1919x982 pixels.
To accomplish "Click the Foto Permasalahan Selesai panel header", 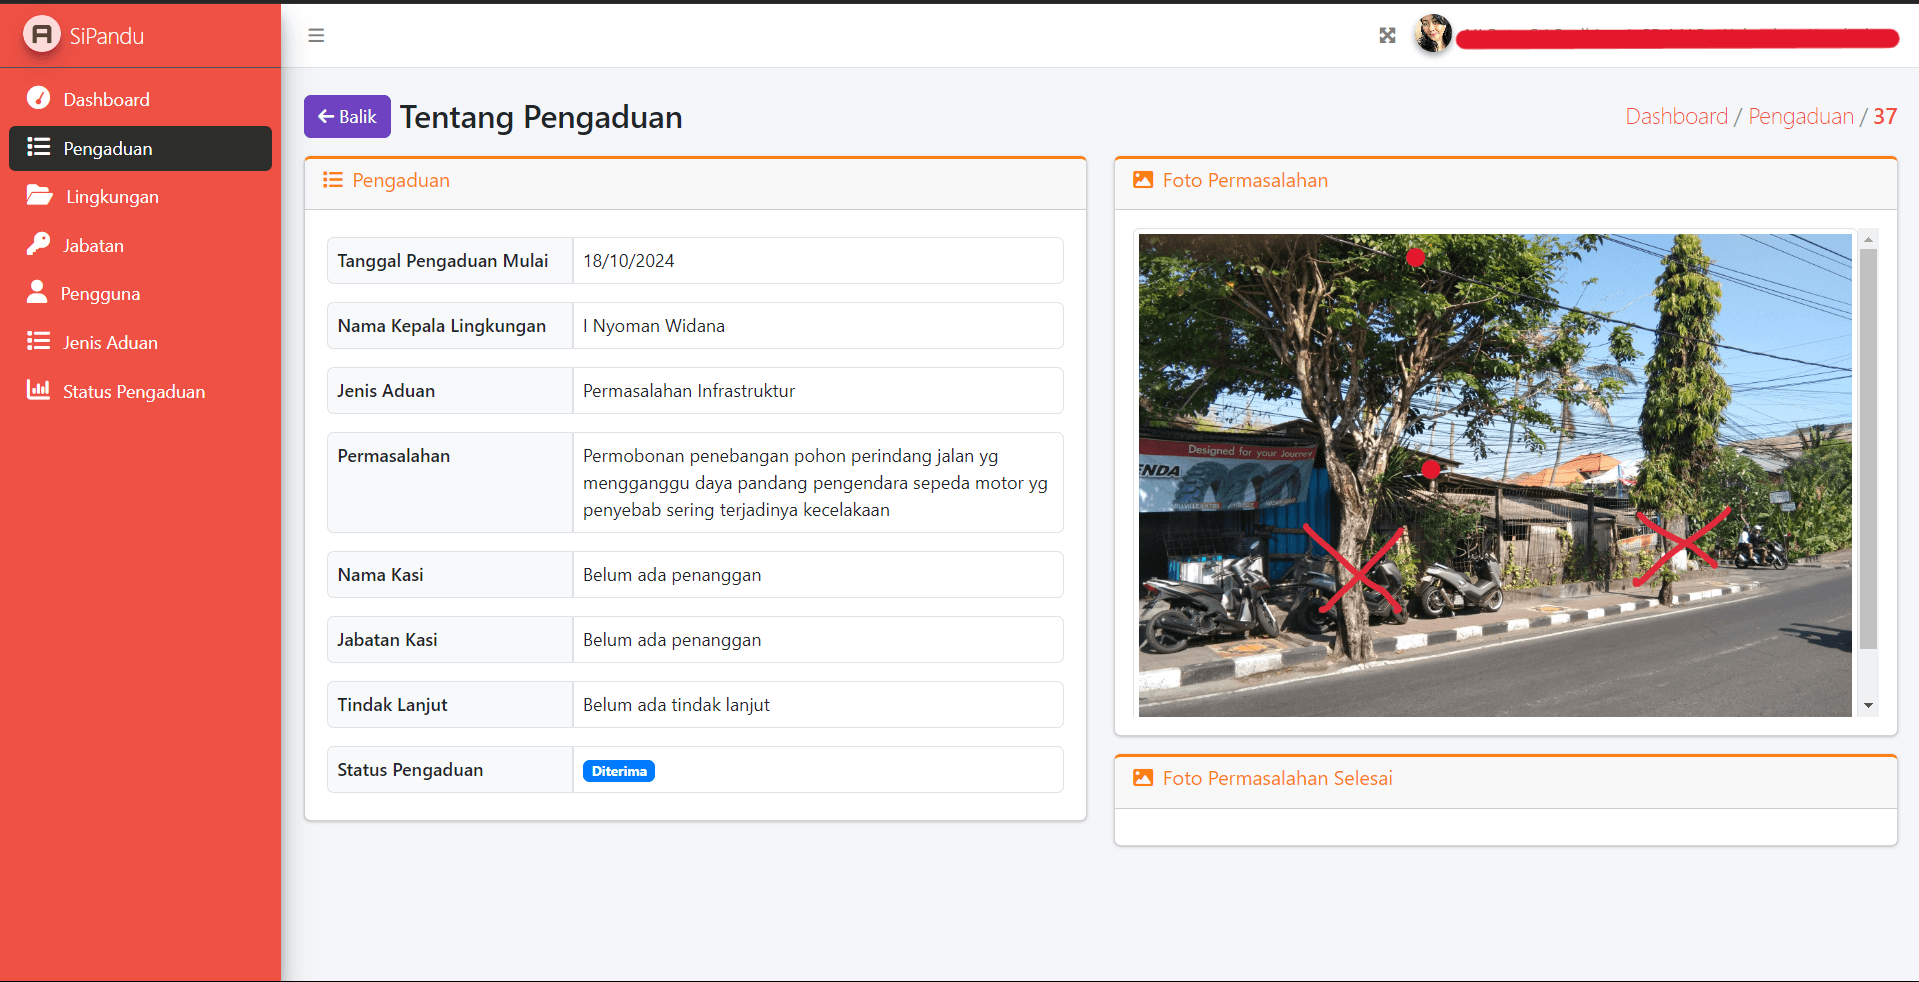I will (1277, 779).
